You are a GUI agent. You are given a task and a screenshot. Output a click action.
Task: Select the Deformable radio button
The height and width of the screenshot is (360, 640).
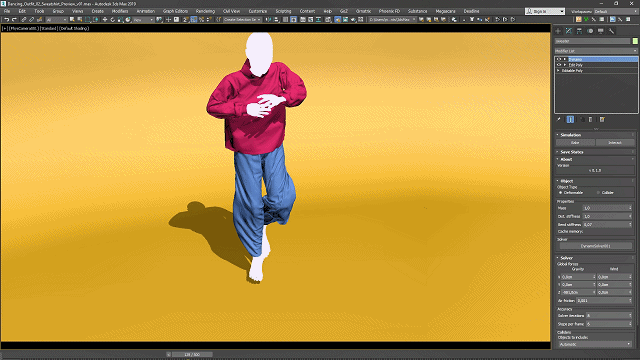[x=560, y=193]
